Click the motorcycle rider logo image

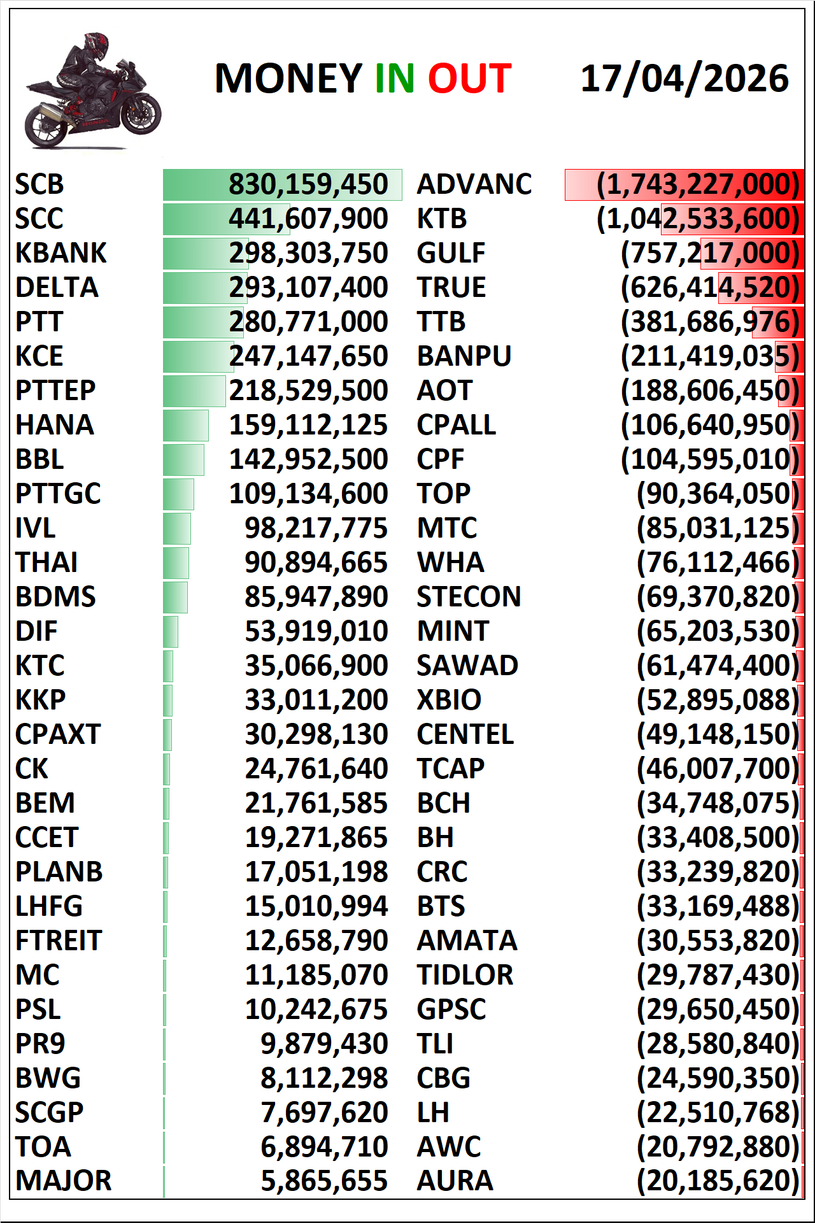pyautogui.click(x=92, y=89)
